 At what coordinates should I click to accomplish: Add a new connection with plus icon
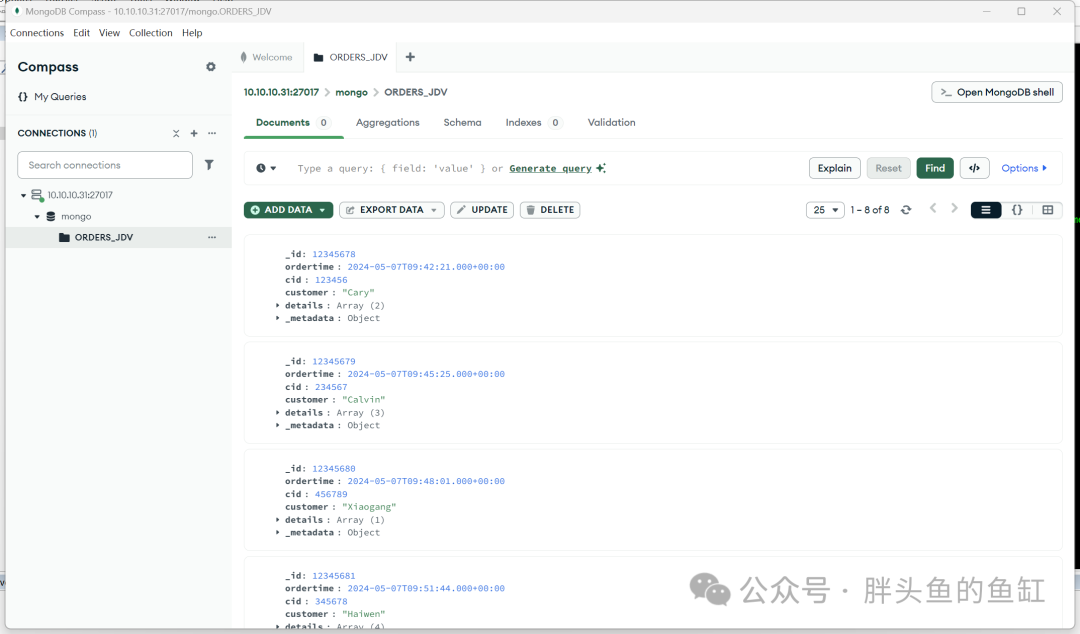tap(194, 134)
